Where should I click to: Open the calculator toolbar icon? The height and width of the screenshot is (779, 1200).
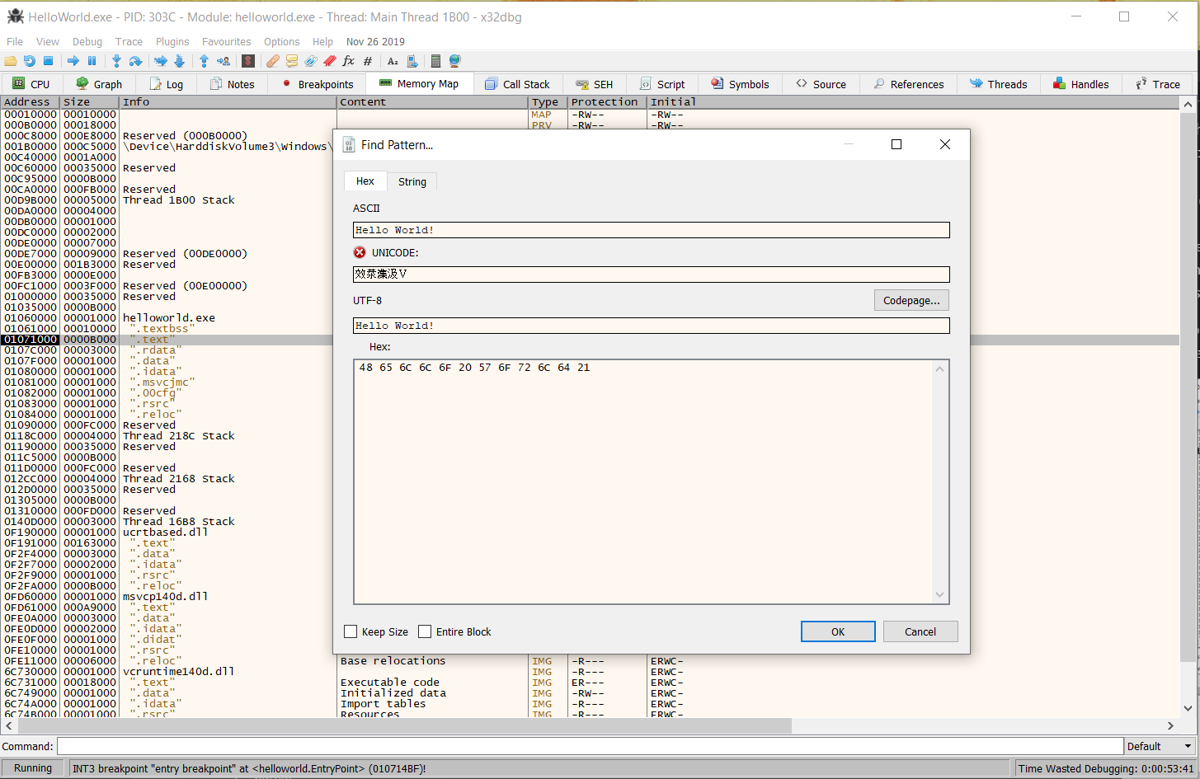coord(436,61)
